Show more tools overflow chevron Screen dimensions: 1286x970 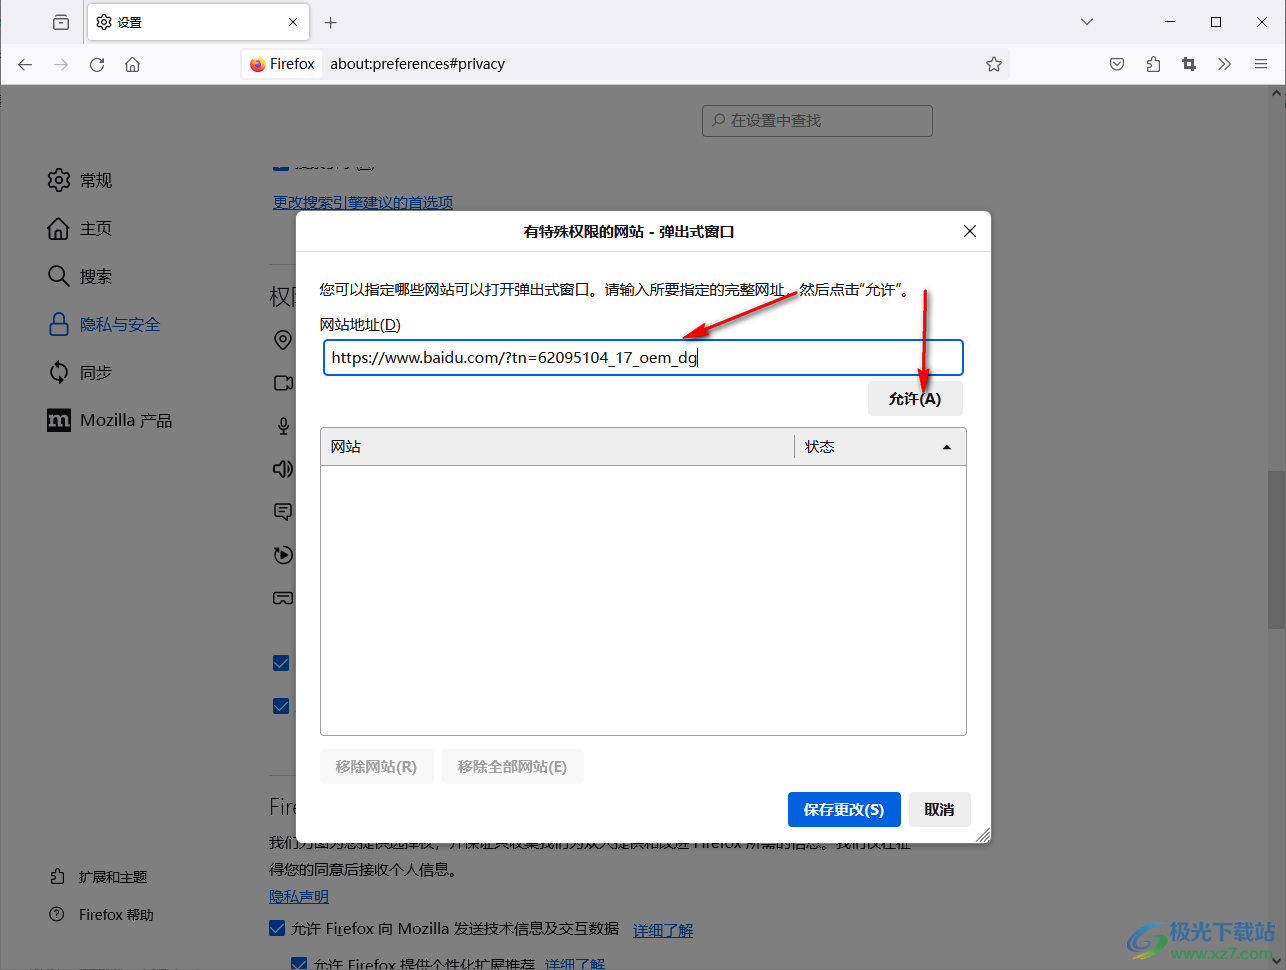[x=1225, y=64]
